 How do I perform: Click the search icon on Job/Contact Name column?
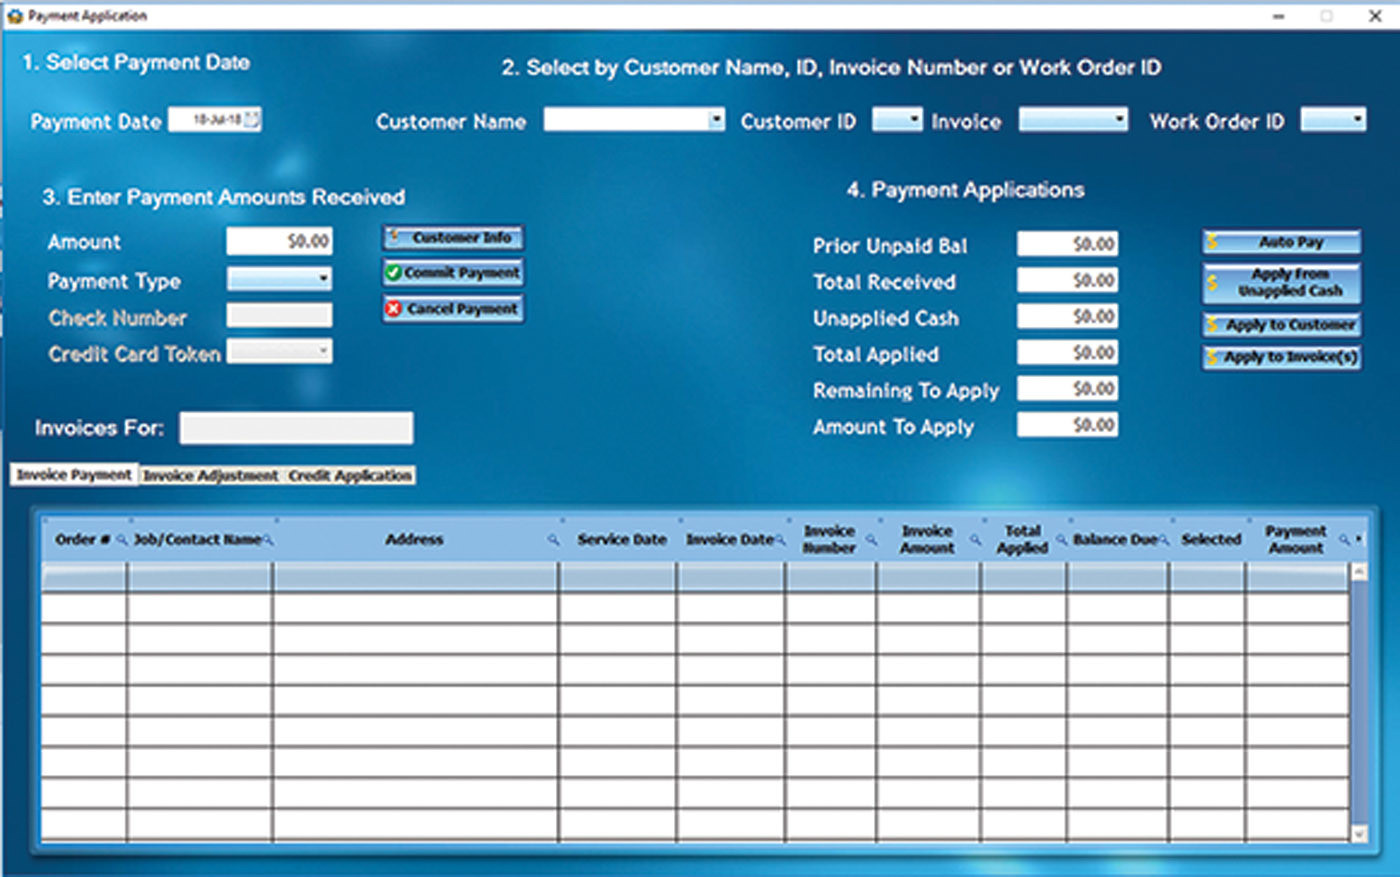point(266,538)
